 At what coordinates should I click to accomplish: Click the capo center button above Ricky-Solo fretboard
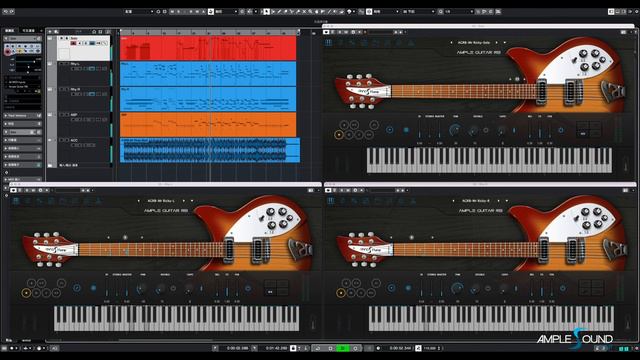(517, 79)
